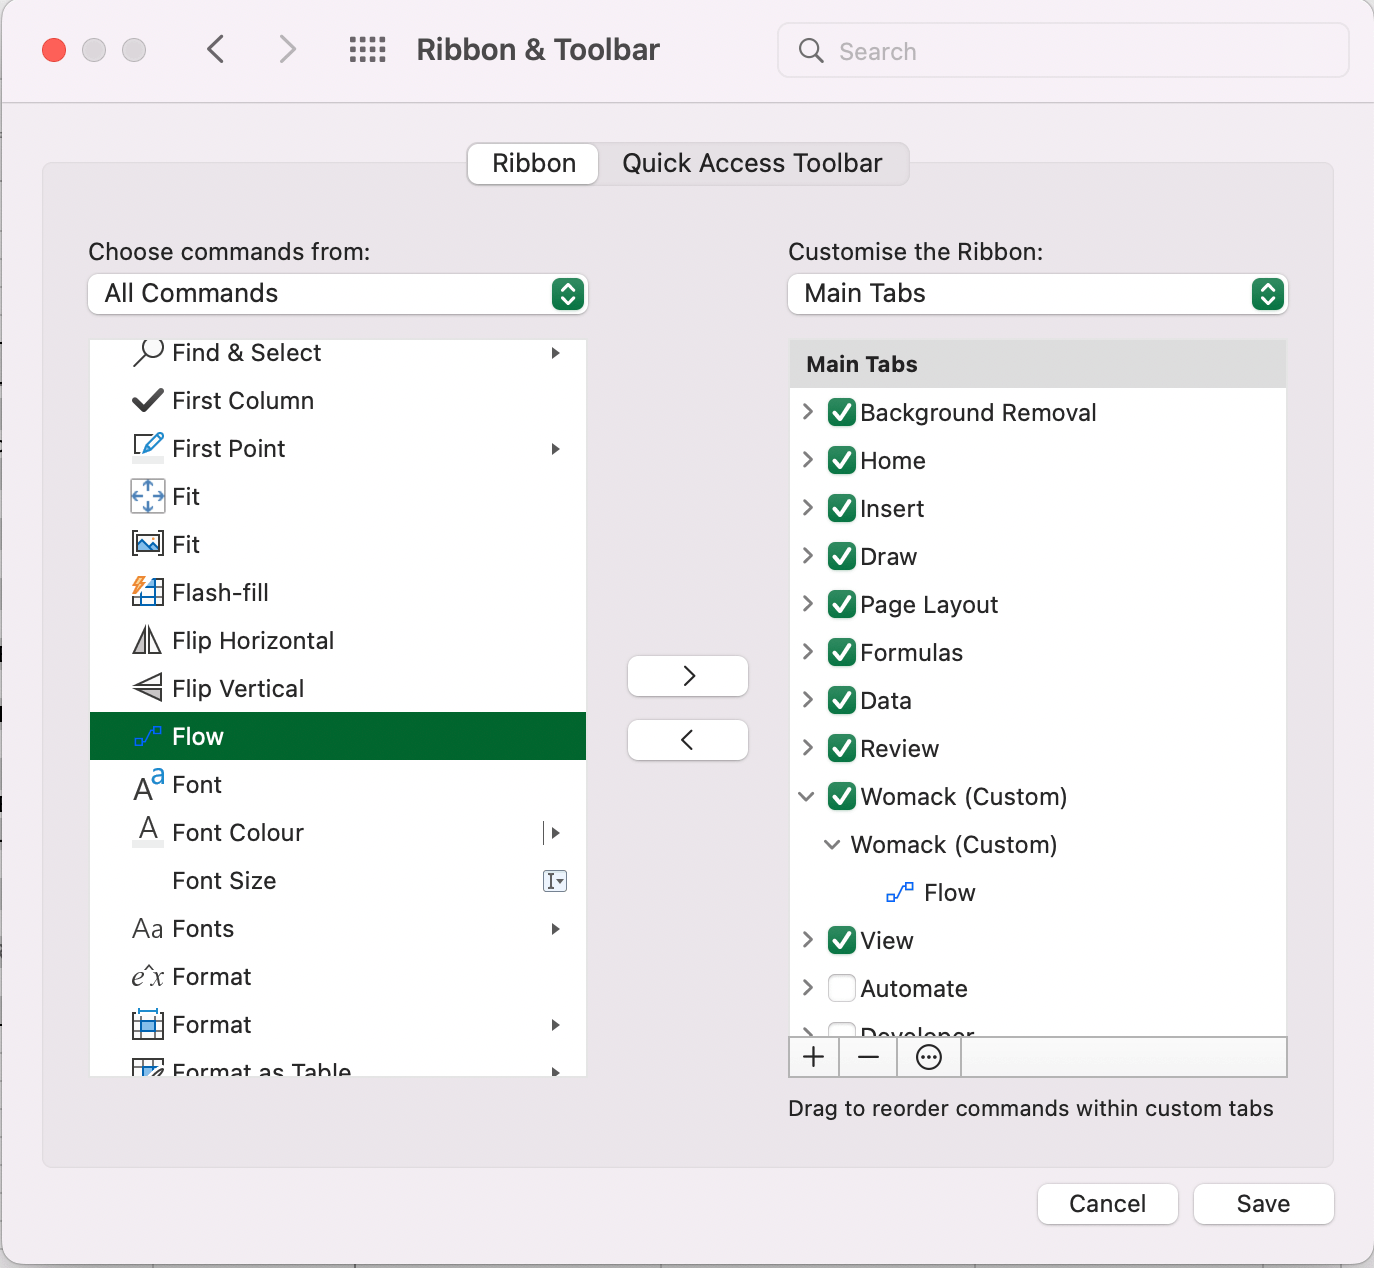Click the Fonts Aa icon

[x=147, y=929]
